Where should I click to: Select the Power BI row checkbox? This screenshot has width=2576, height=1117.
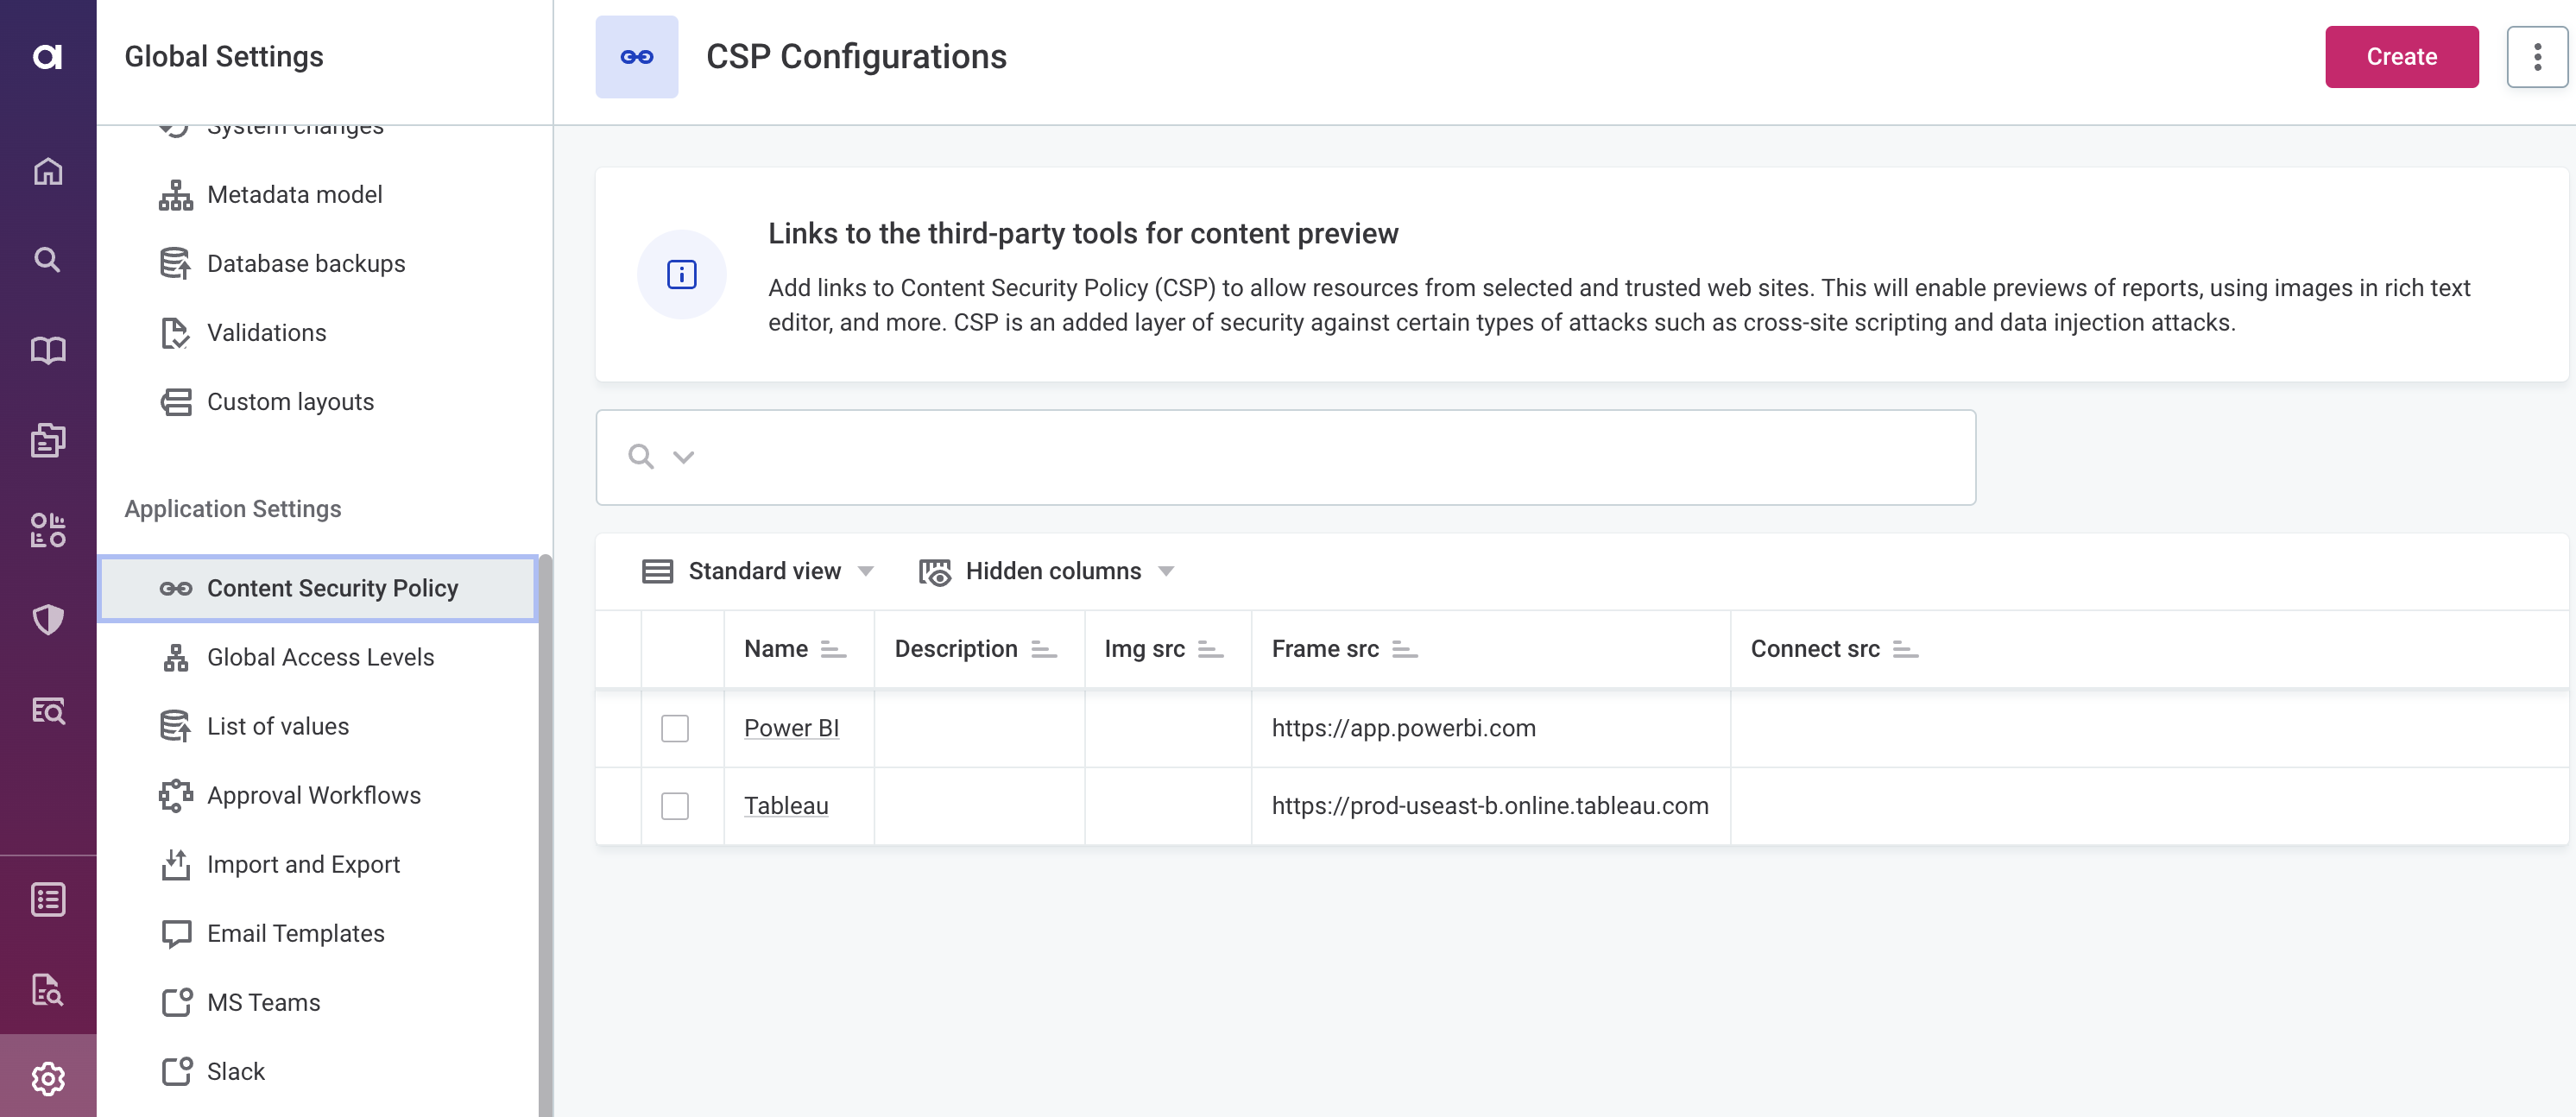click(x=675, y=728)
